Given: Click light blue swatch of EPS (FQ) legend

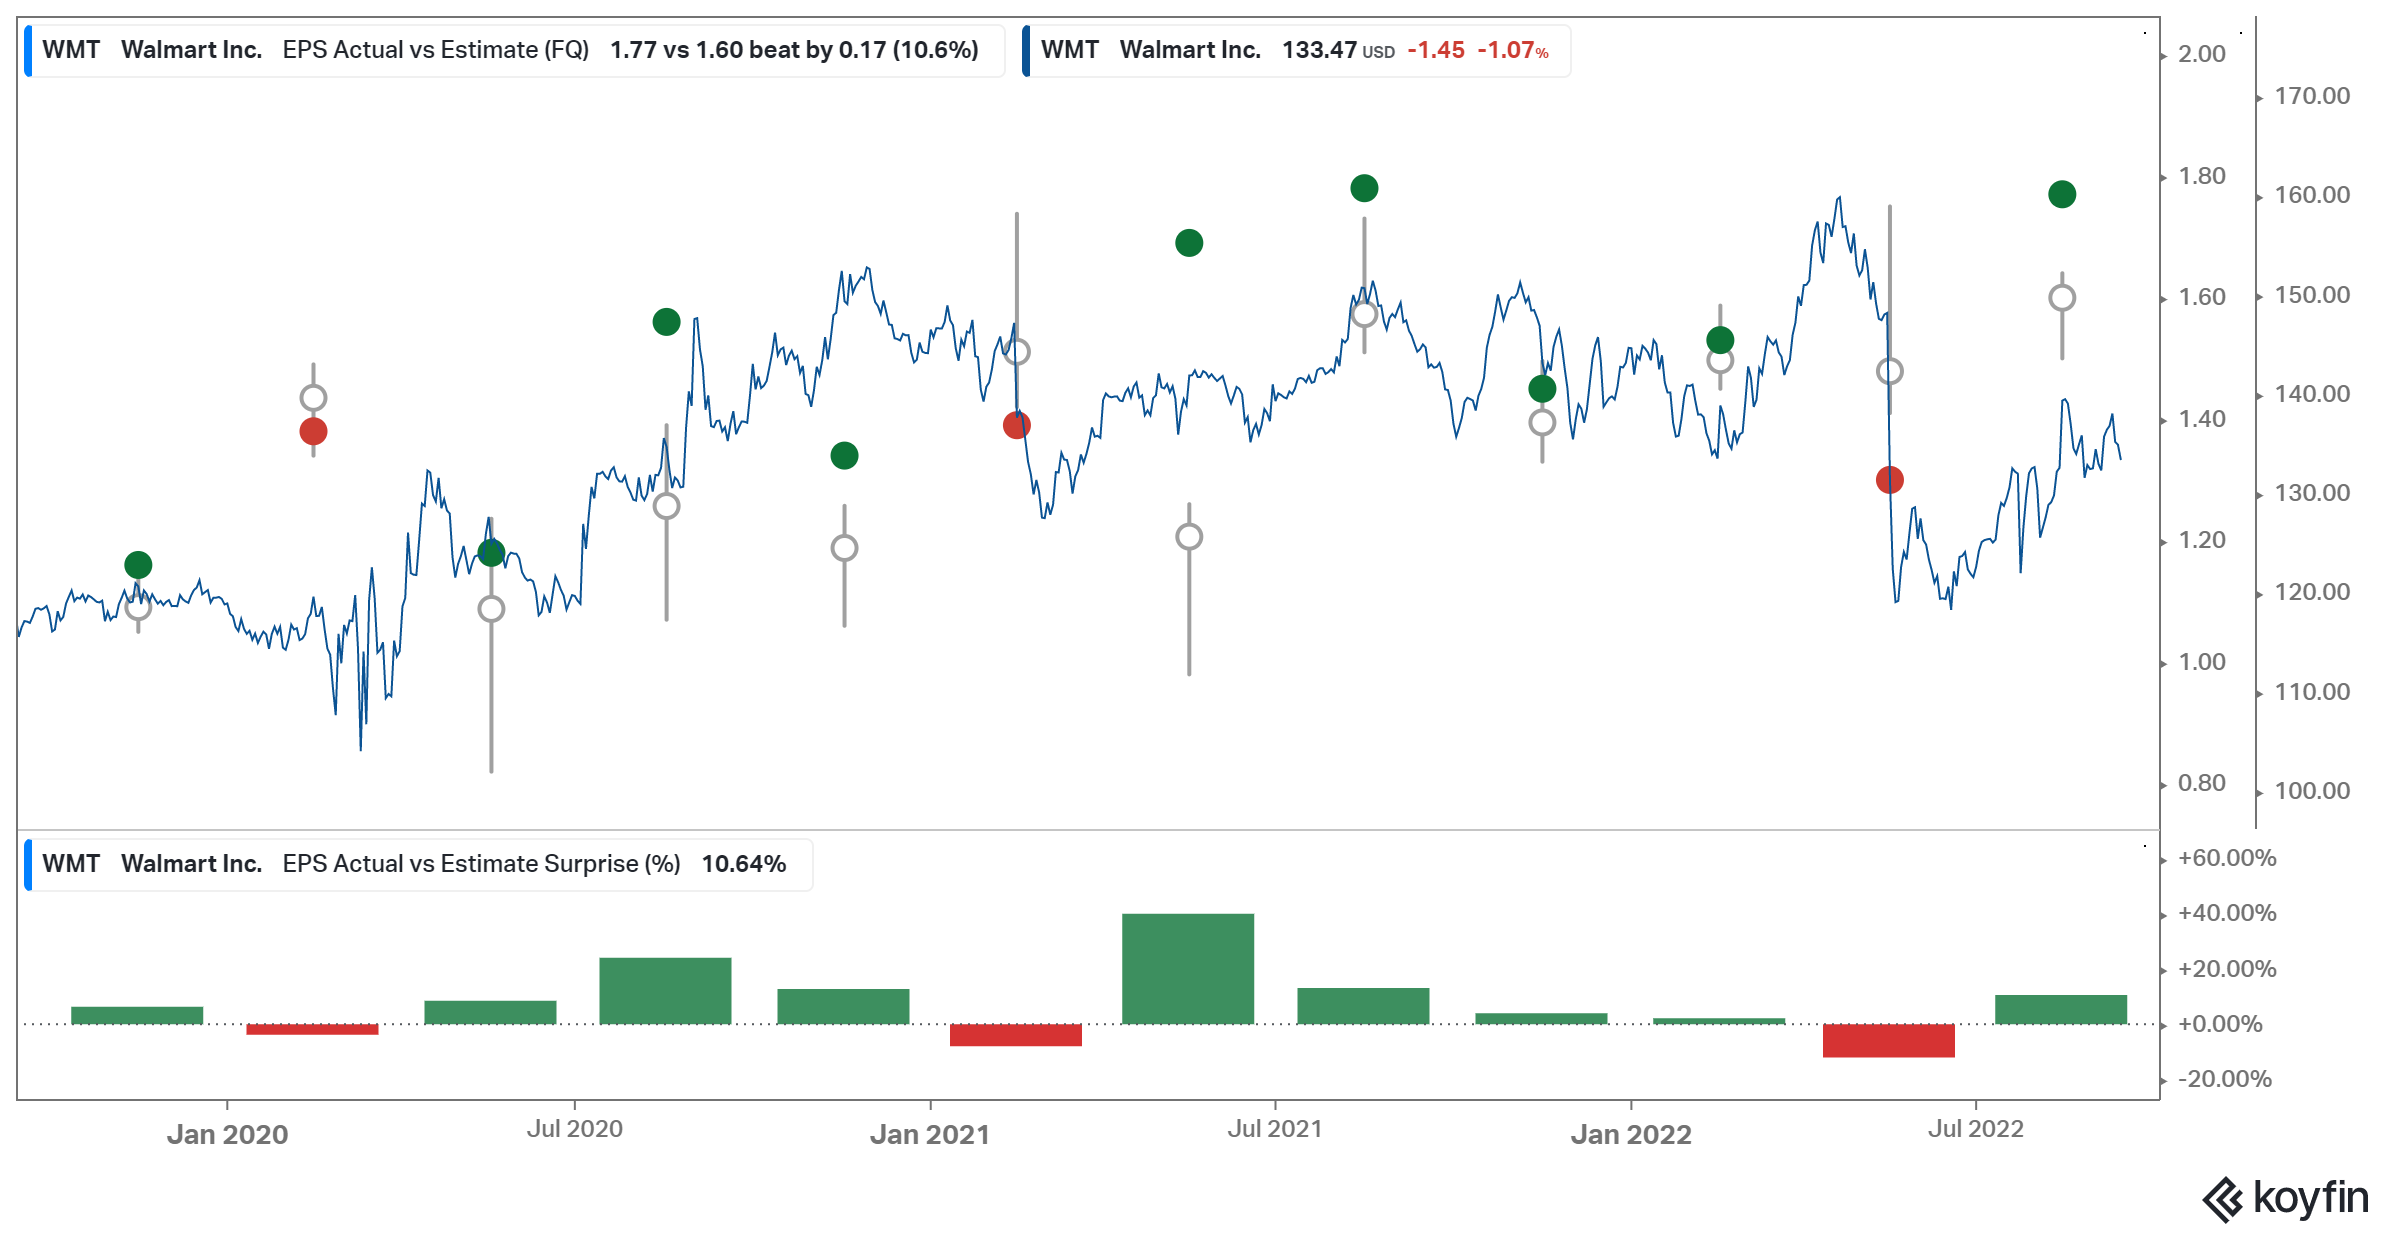Looking at the screenshot, I should pos(28,50).
